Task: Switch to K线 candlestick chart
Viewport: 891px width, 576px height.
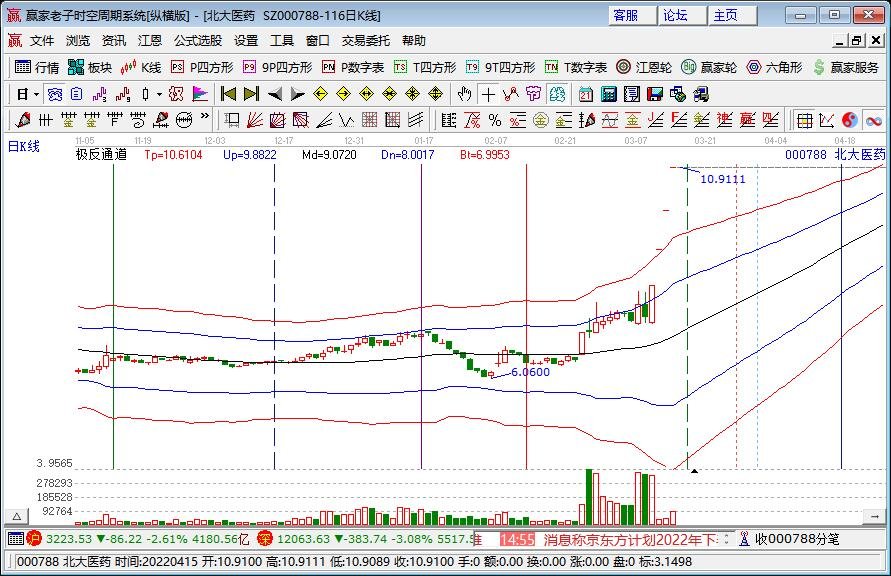Action: [140, 68]
